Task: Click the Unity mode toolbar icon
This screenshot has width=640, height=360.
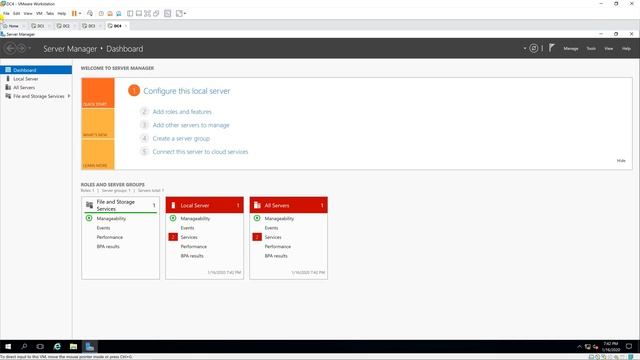Action: (156, 13)
